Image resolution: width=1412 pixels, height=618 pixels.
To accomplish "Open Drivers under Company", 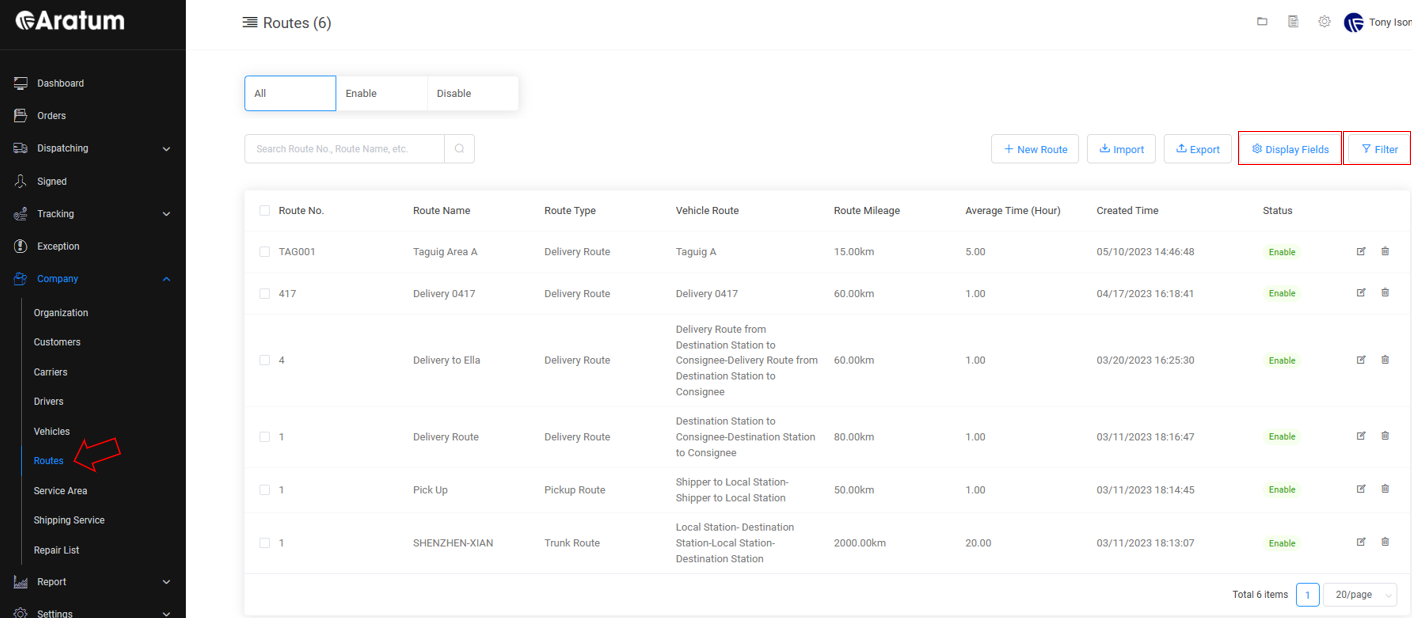I will 49,402.
